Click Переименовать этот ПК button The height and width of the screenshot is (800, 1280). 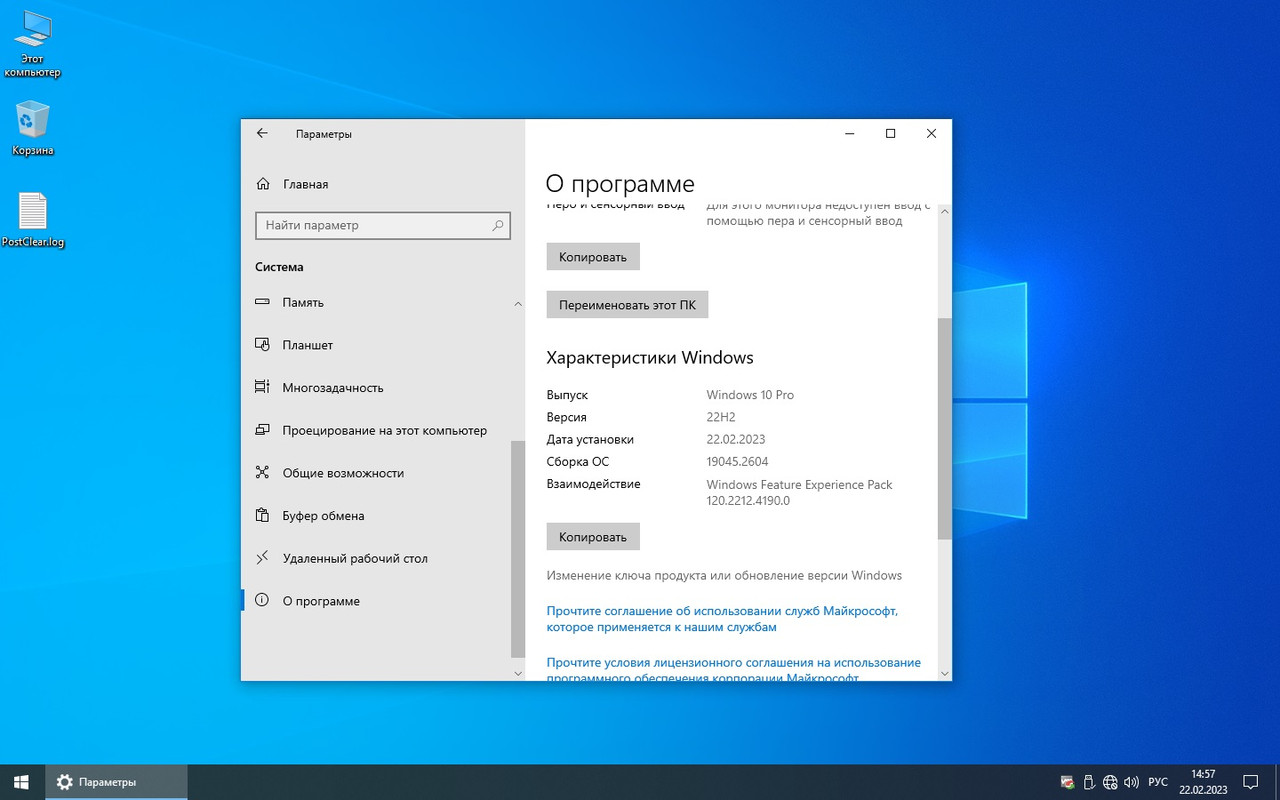coord(627,305)
